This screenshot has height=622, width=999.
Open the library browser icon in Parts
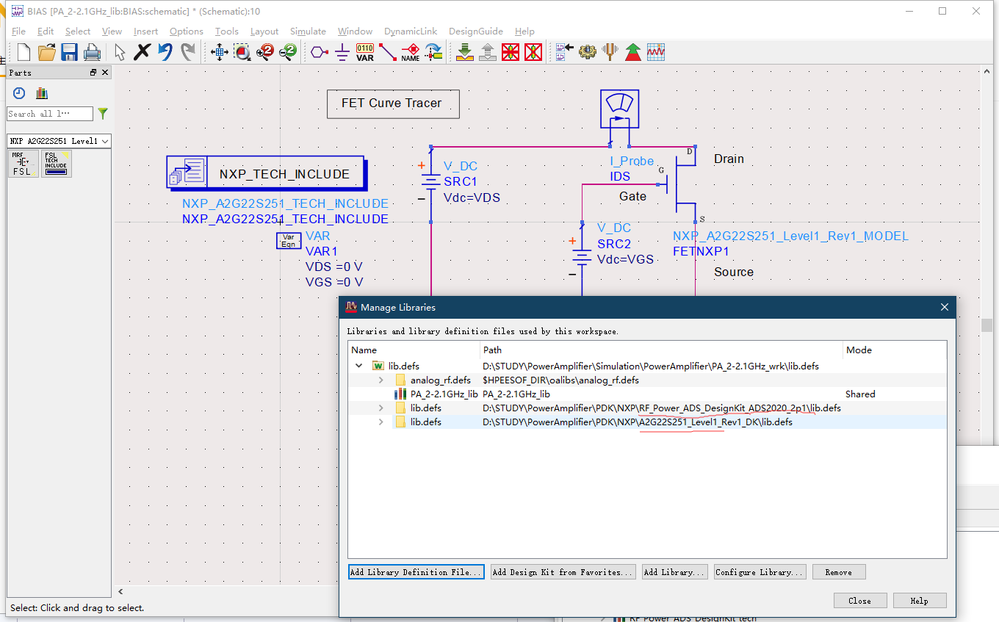pyautogui.click(x=42, y=93)
